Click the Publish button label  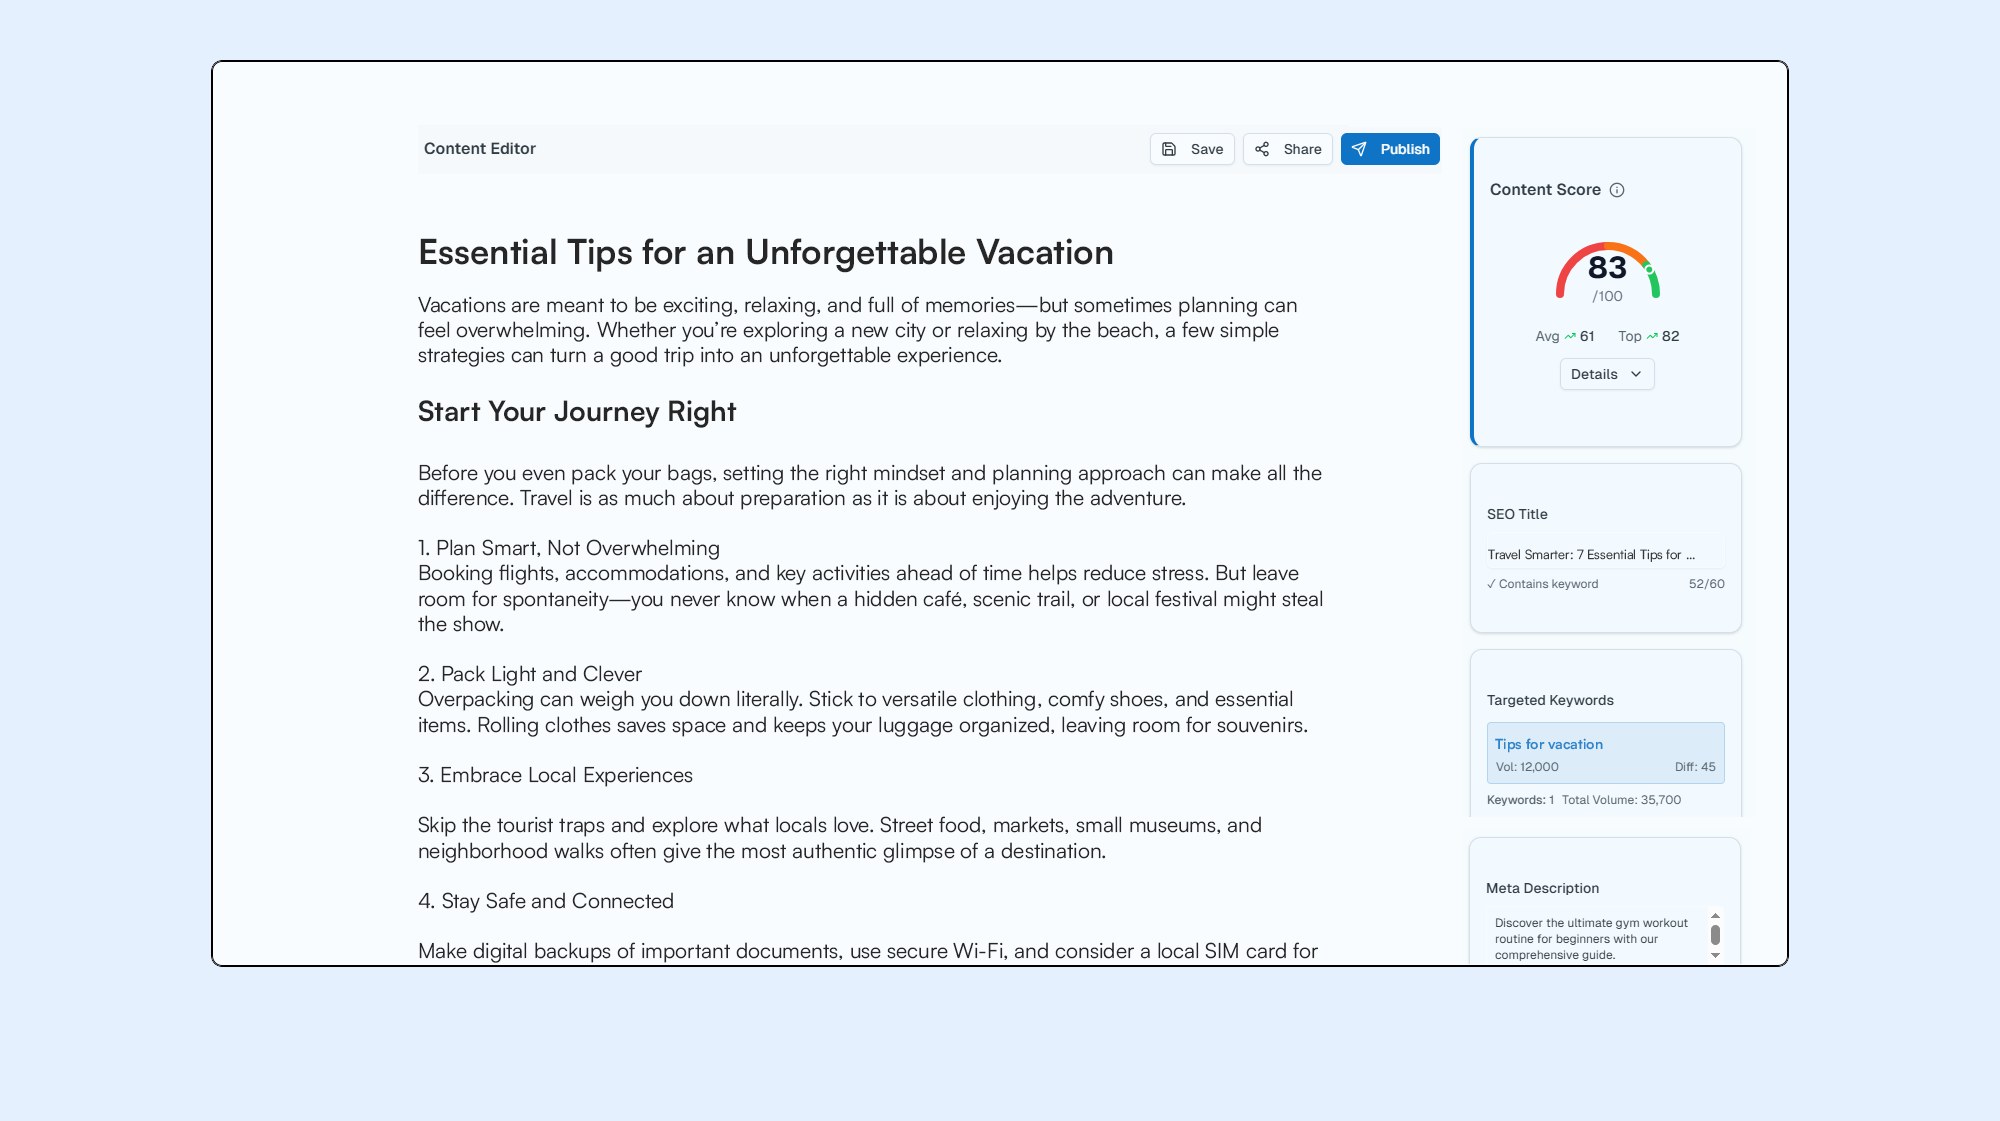tap(1405, 149)
